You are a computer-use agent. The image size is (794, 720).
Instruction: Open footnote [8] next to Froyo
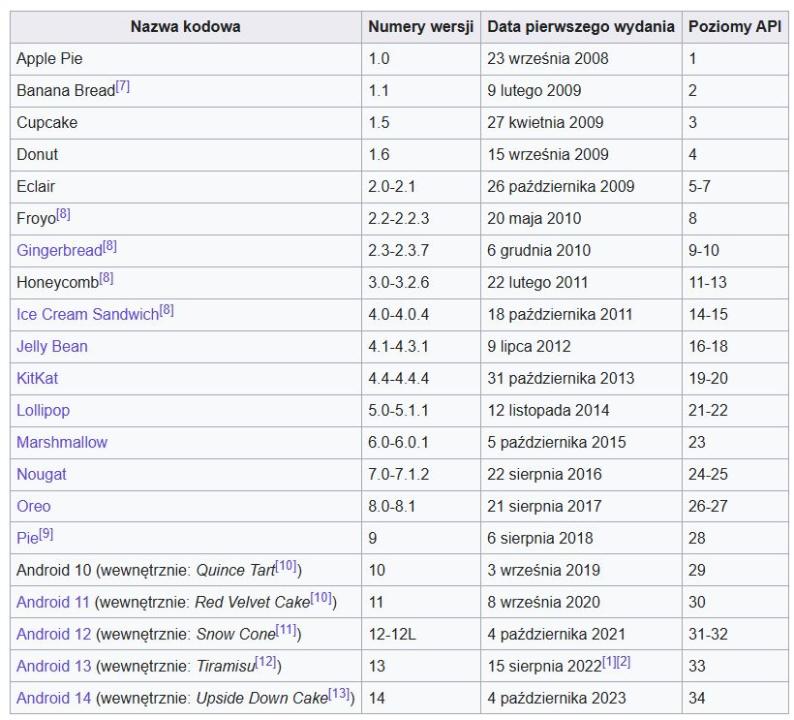[63, 215]
